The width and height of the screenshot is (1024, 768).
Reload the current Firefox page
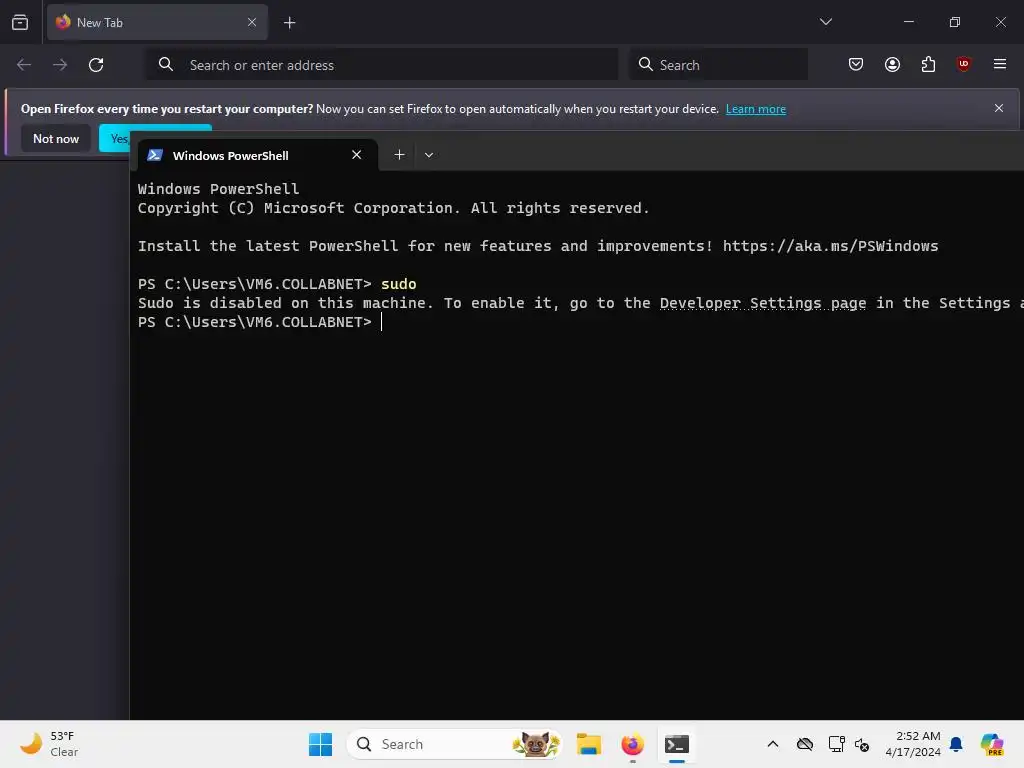tap(96, 65)
